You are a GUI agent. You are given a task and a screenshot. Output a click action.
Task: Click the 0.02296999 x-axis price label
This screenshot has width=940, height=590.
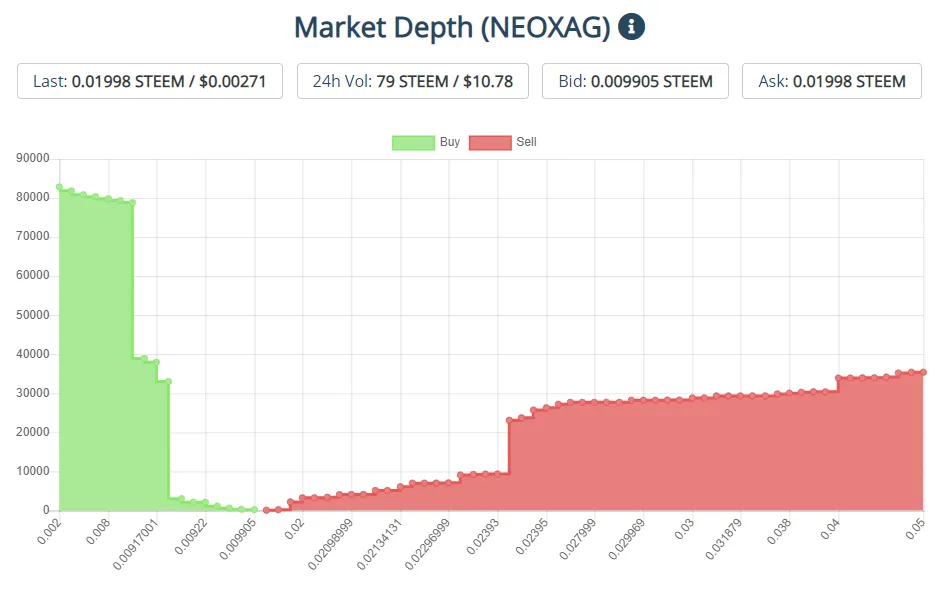(427, 544)
